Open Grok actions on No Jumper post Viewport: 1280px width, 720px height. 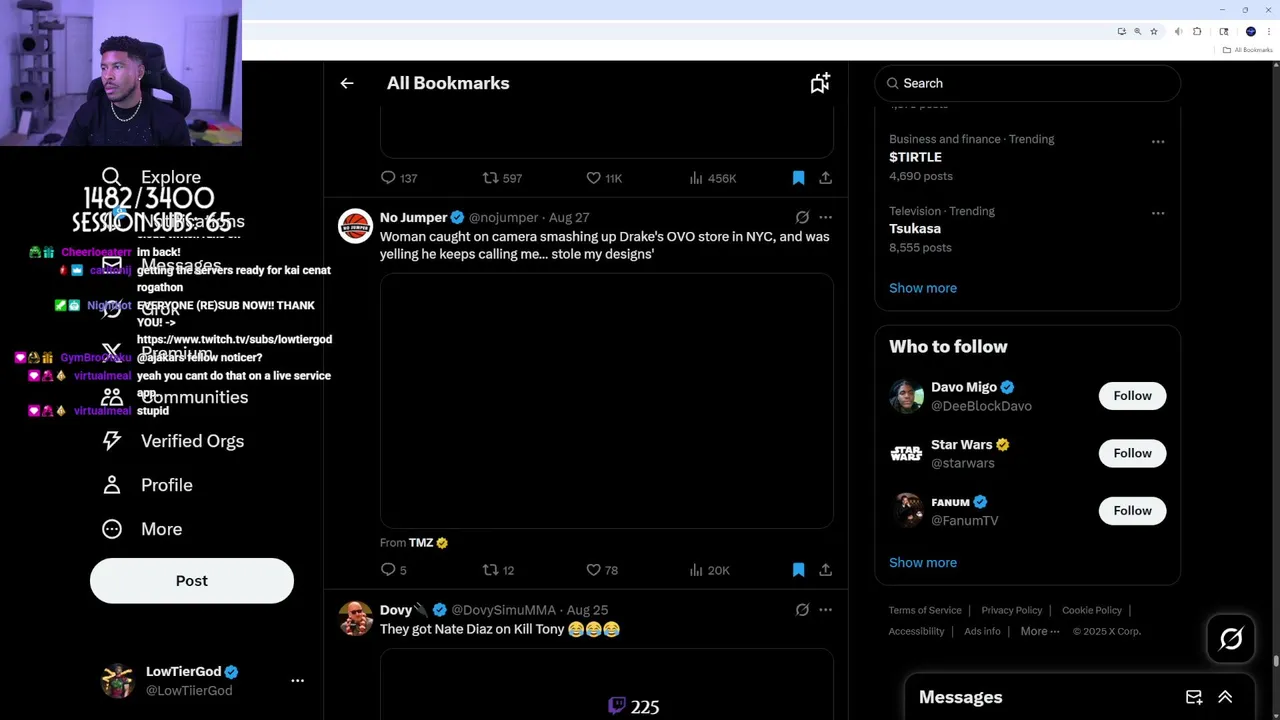coord(802,217)
